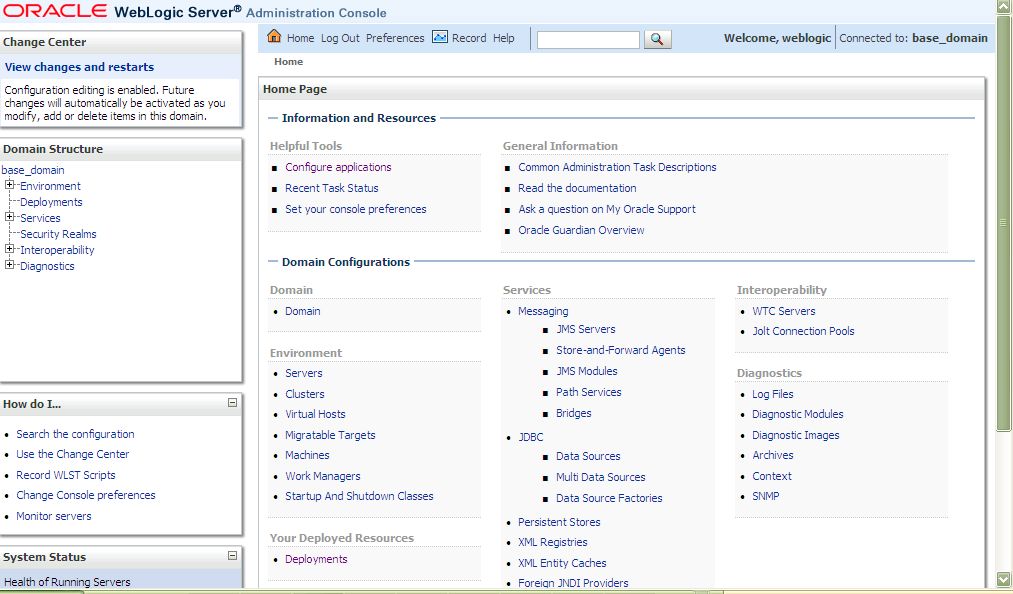Open Jolt Connection Pools link
Image resolution: width=1013 pixels, height=594 pixels.
tap(803, 332)
